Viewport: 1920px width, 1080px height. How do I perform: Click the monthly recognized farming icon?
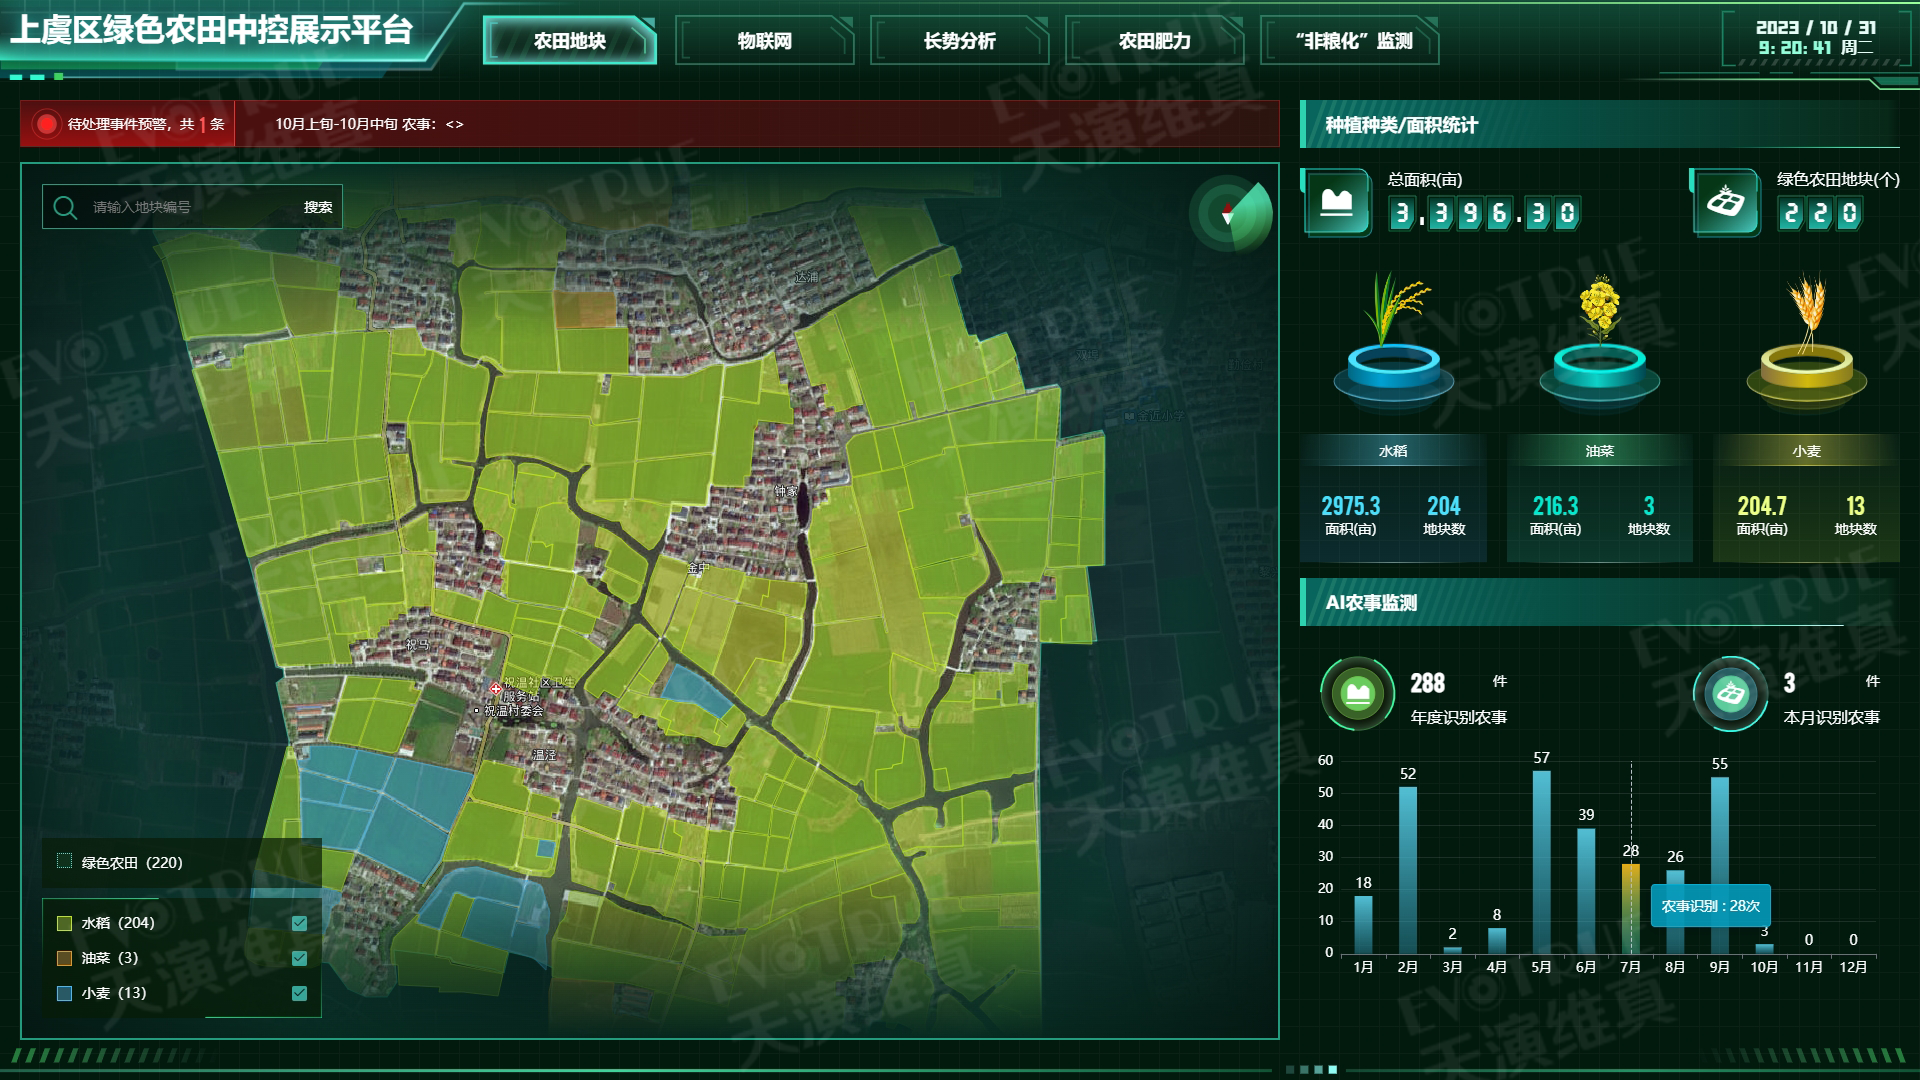[x=1730, y=693]
